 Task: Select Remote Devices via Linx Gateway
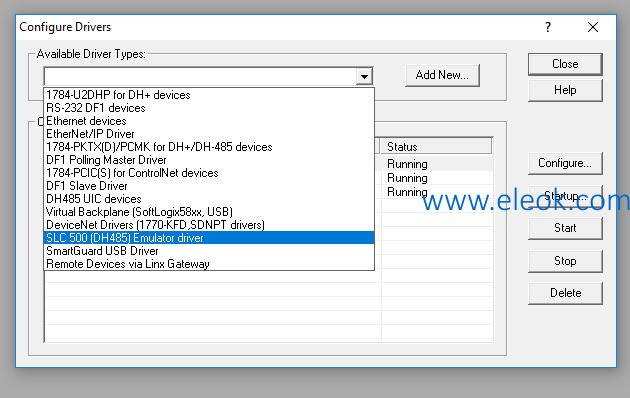(x=209, y=264)
